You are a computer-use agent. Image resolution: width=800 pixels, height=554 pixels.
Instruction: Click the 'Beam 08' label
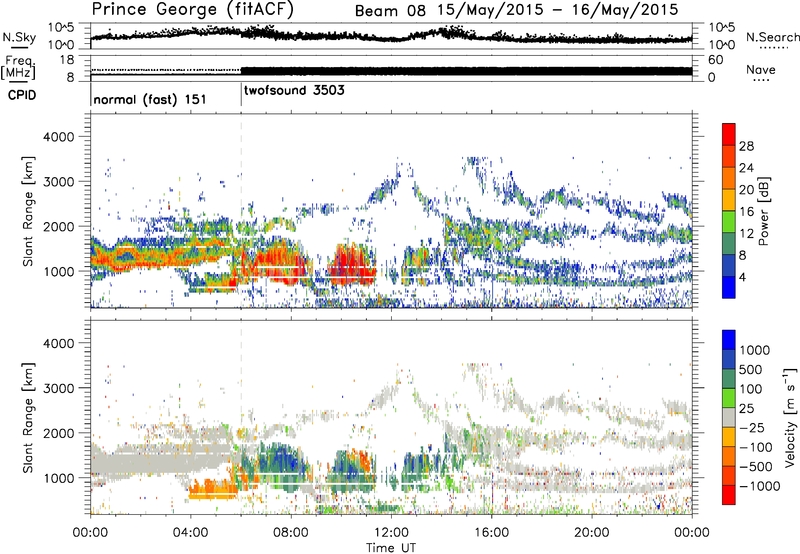tap(390, 11)
